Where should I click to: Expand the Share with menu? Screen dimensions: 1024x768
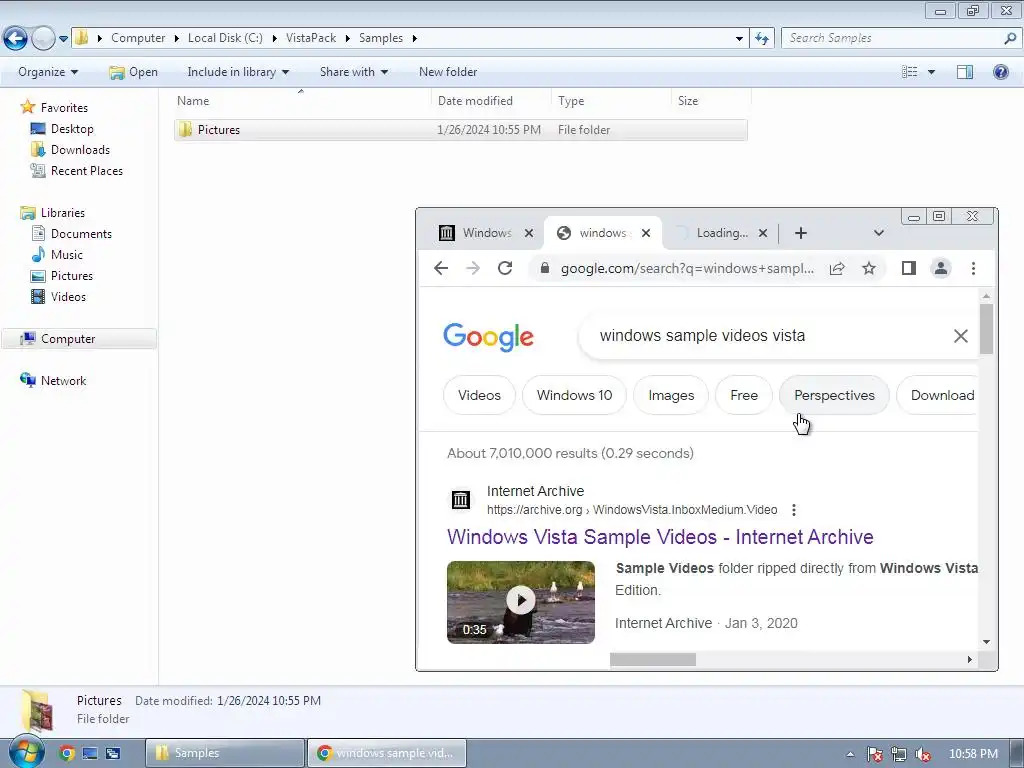pyautogui.click(x=353, y=72)
